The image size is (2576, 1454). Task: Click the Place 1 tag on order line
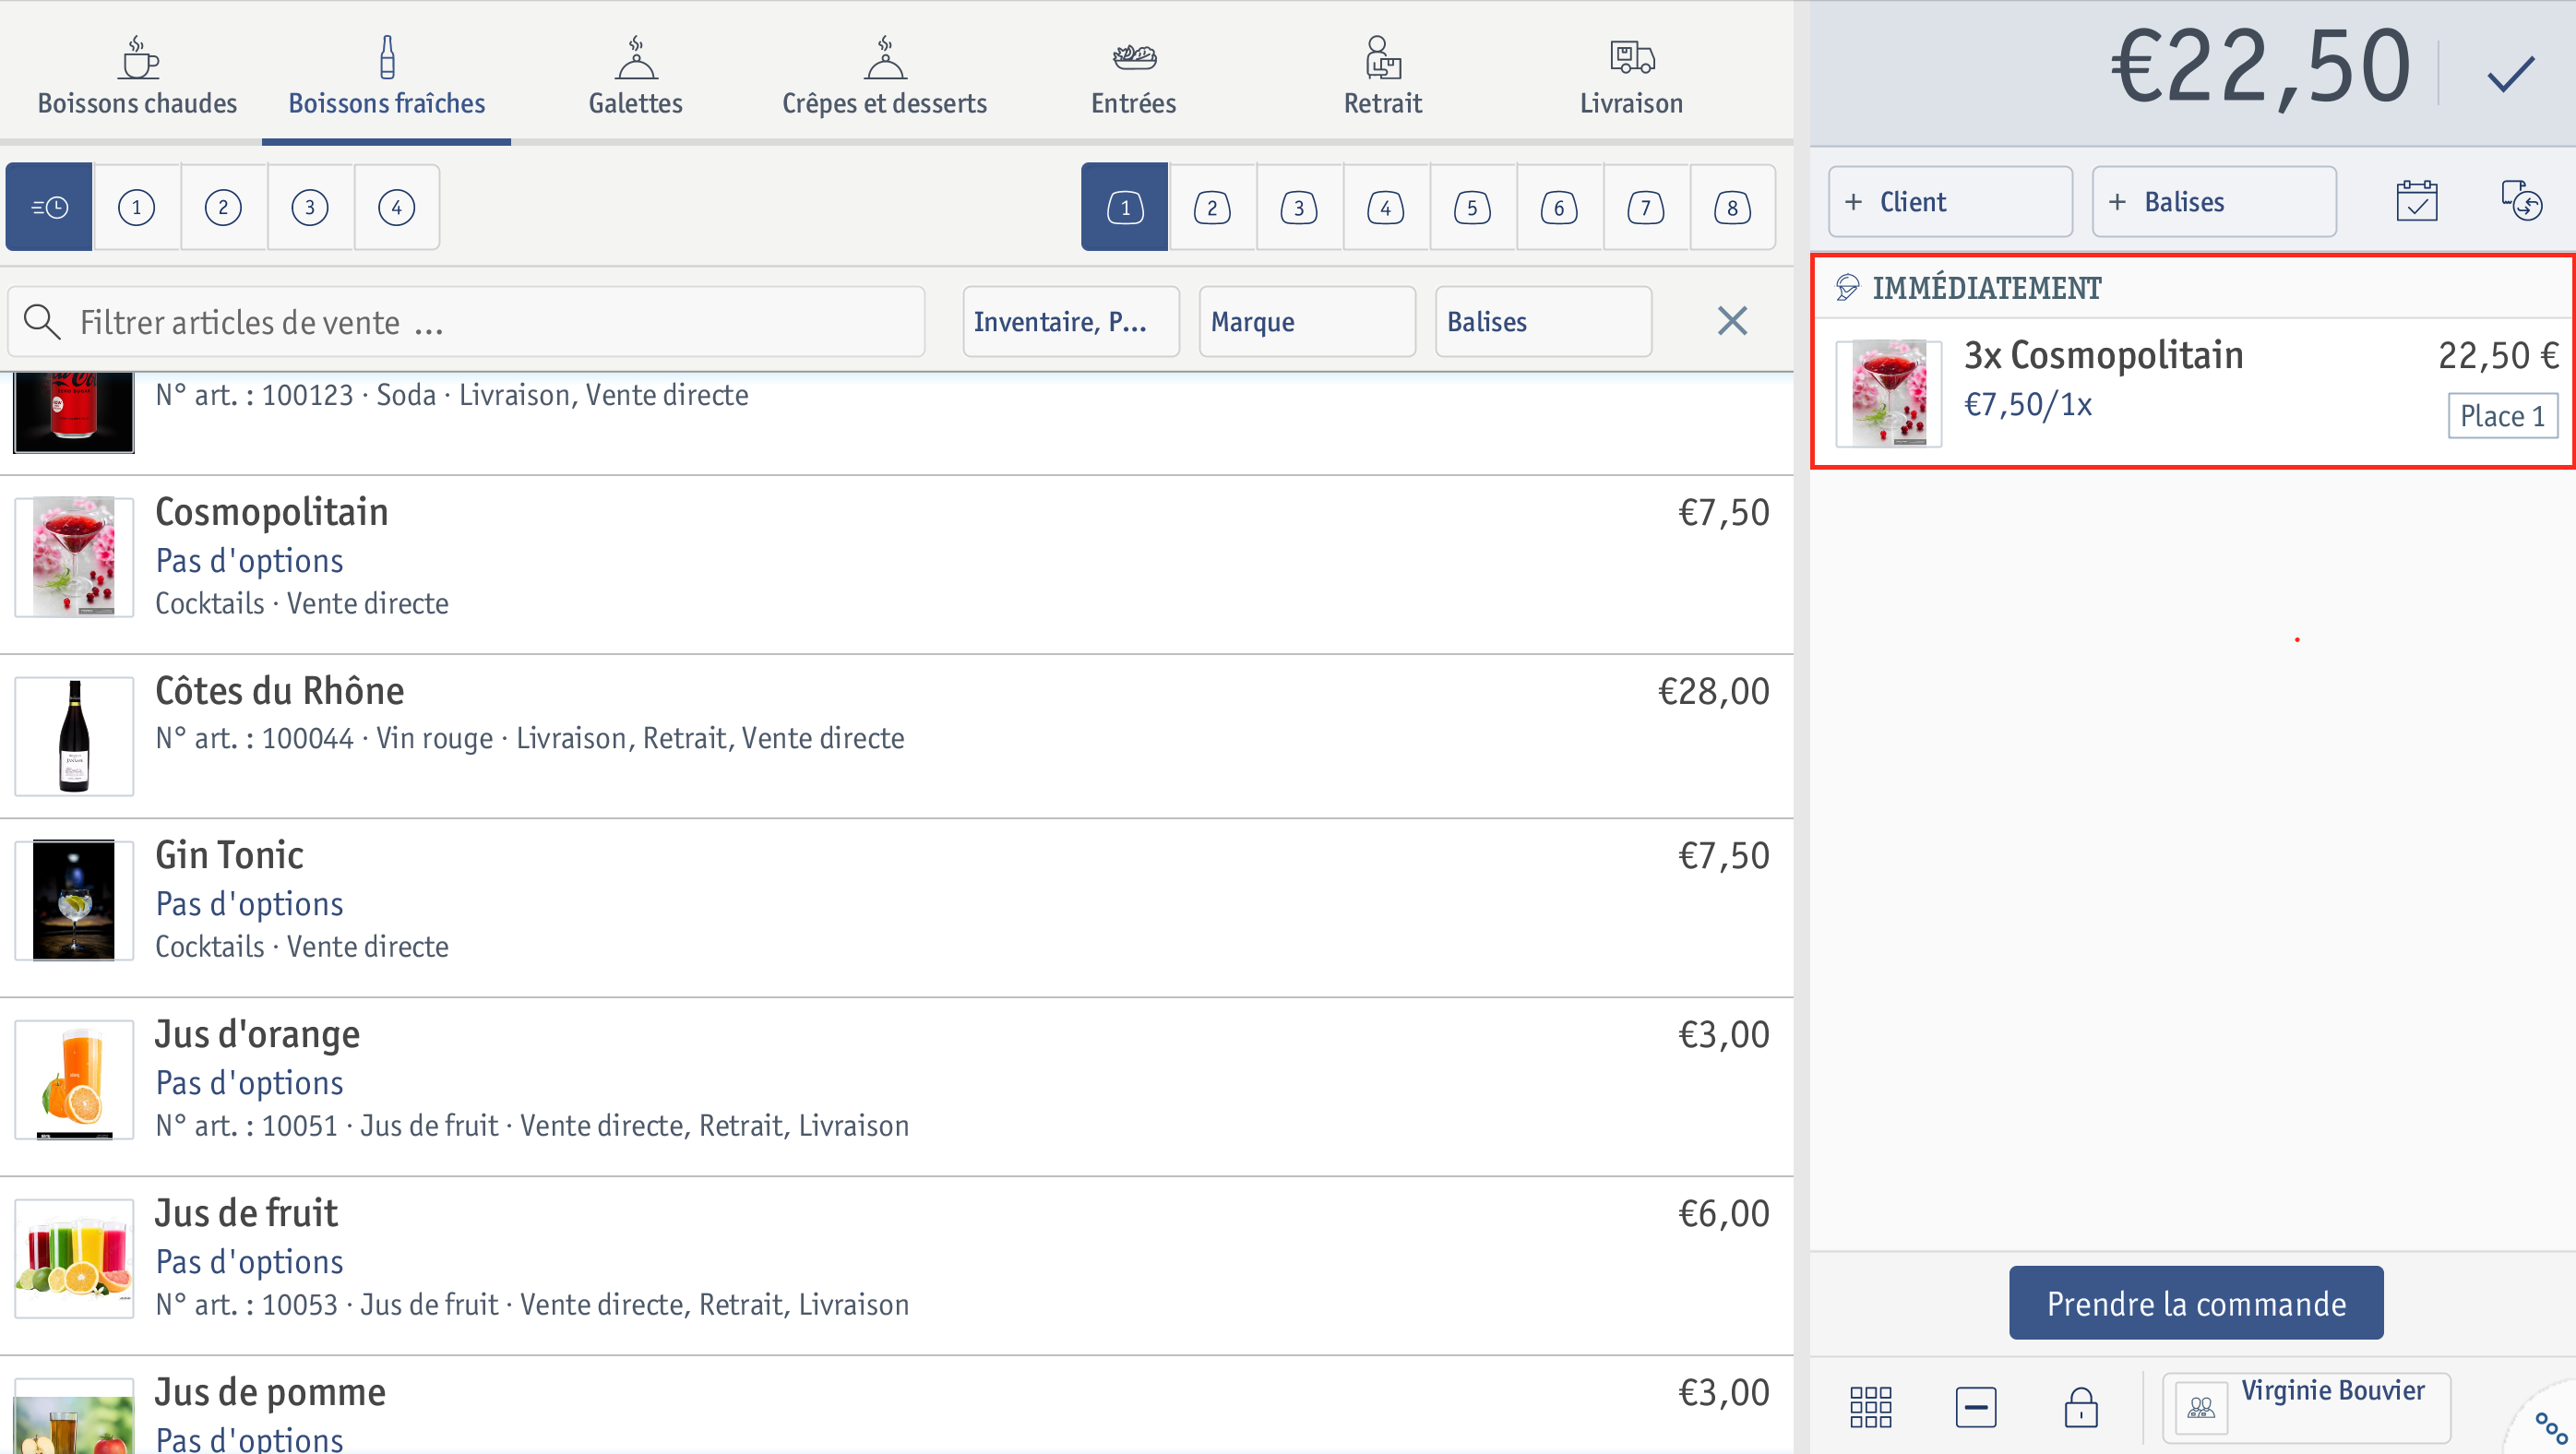2502,416
